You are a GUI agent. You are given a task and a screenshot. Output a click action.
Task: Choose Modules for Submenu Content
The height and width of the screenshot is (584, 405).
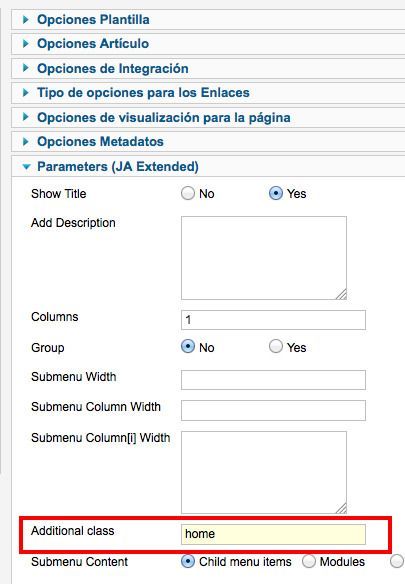[309, 561]
